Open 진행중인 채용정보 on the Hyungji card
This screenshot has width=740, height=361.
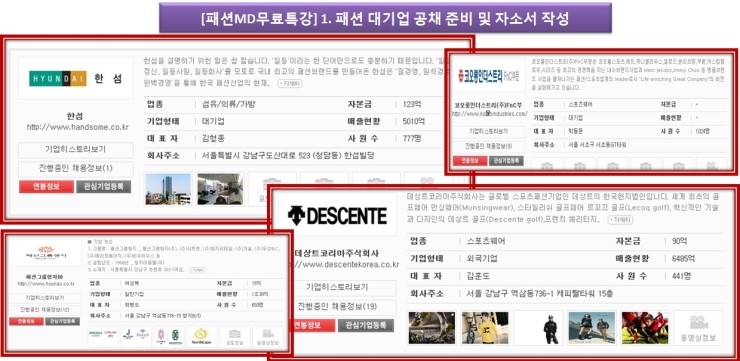tap(45, 310)
